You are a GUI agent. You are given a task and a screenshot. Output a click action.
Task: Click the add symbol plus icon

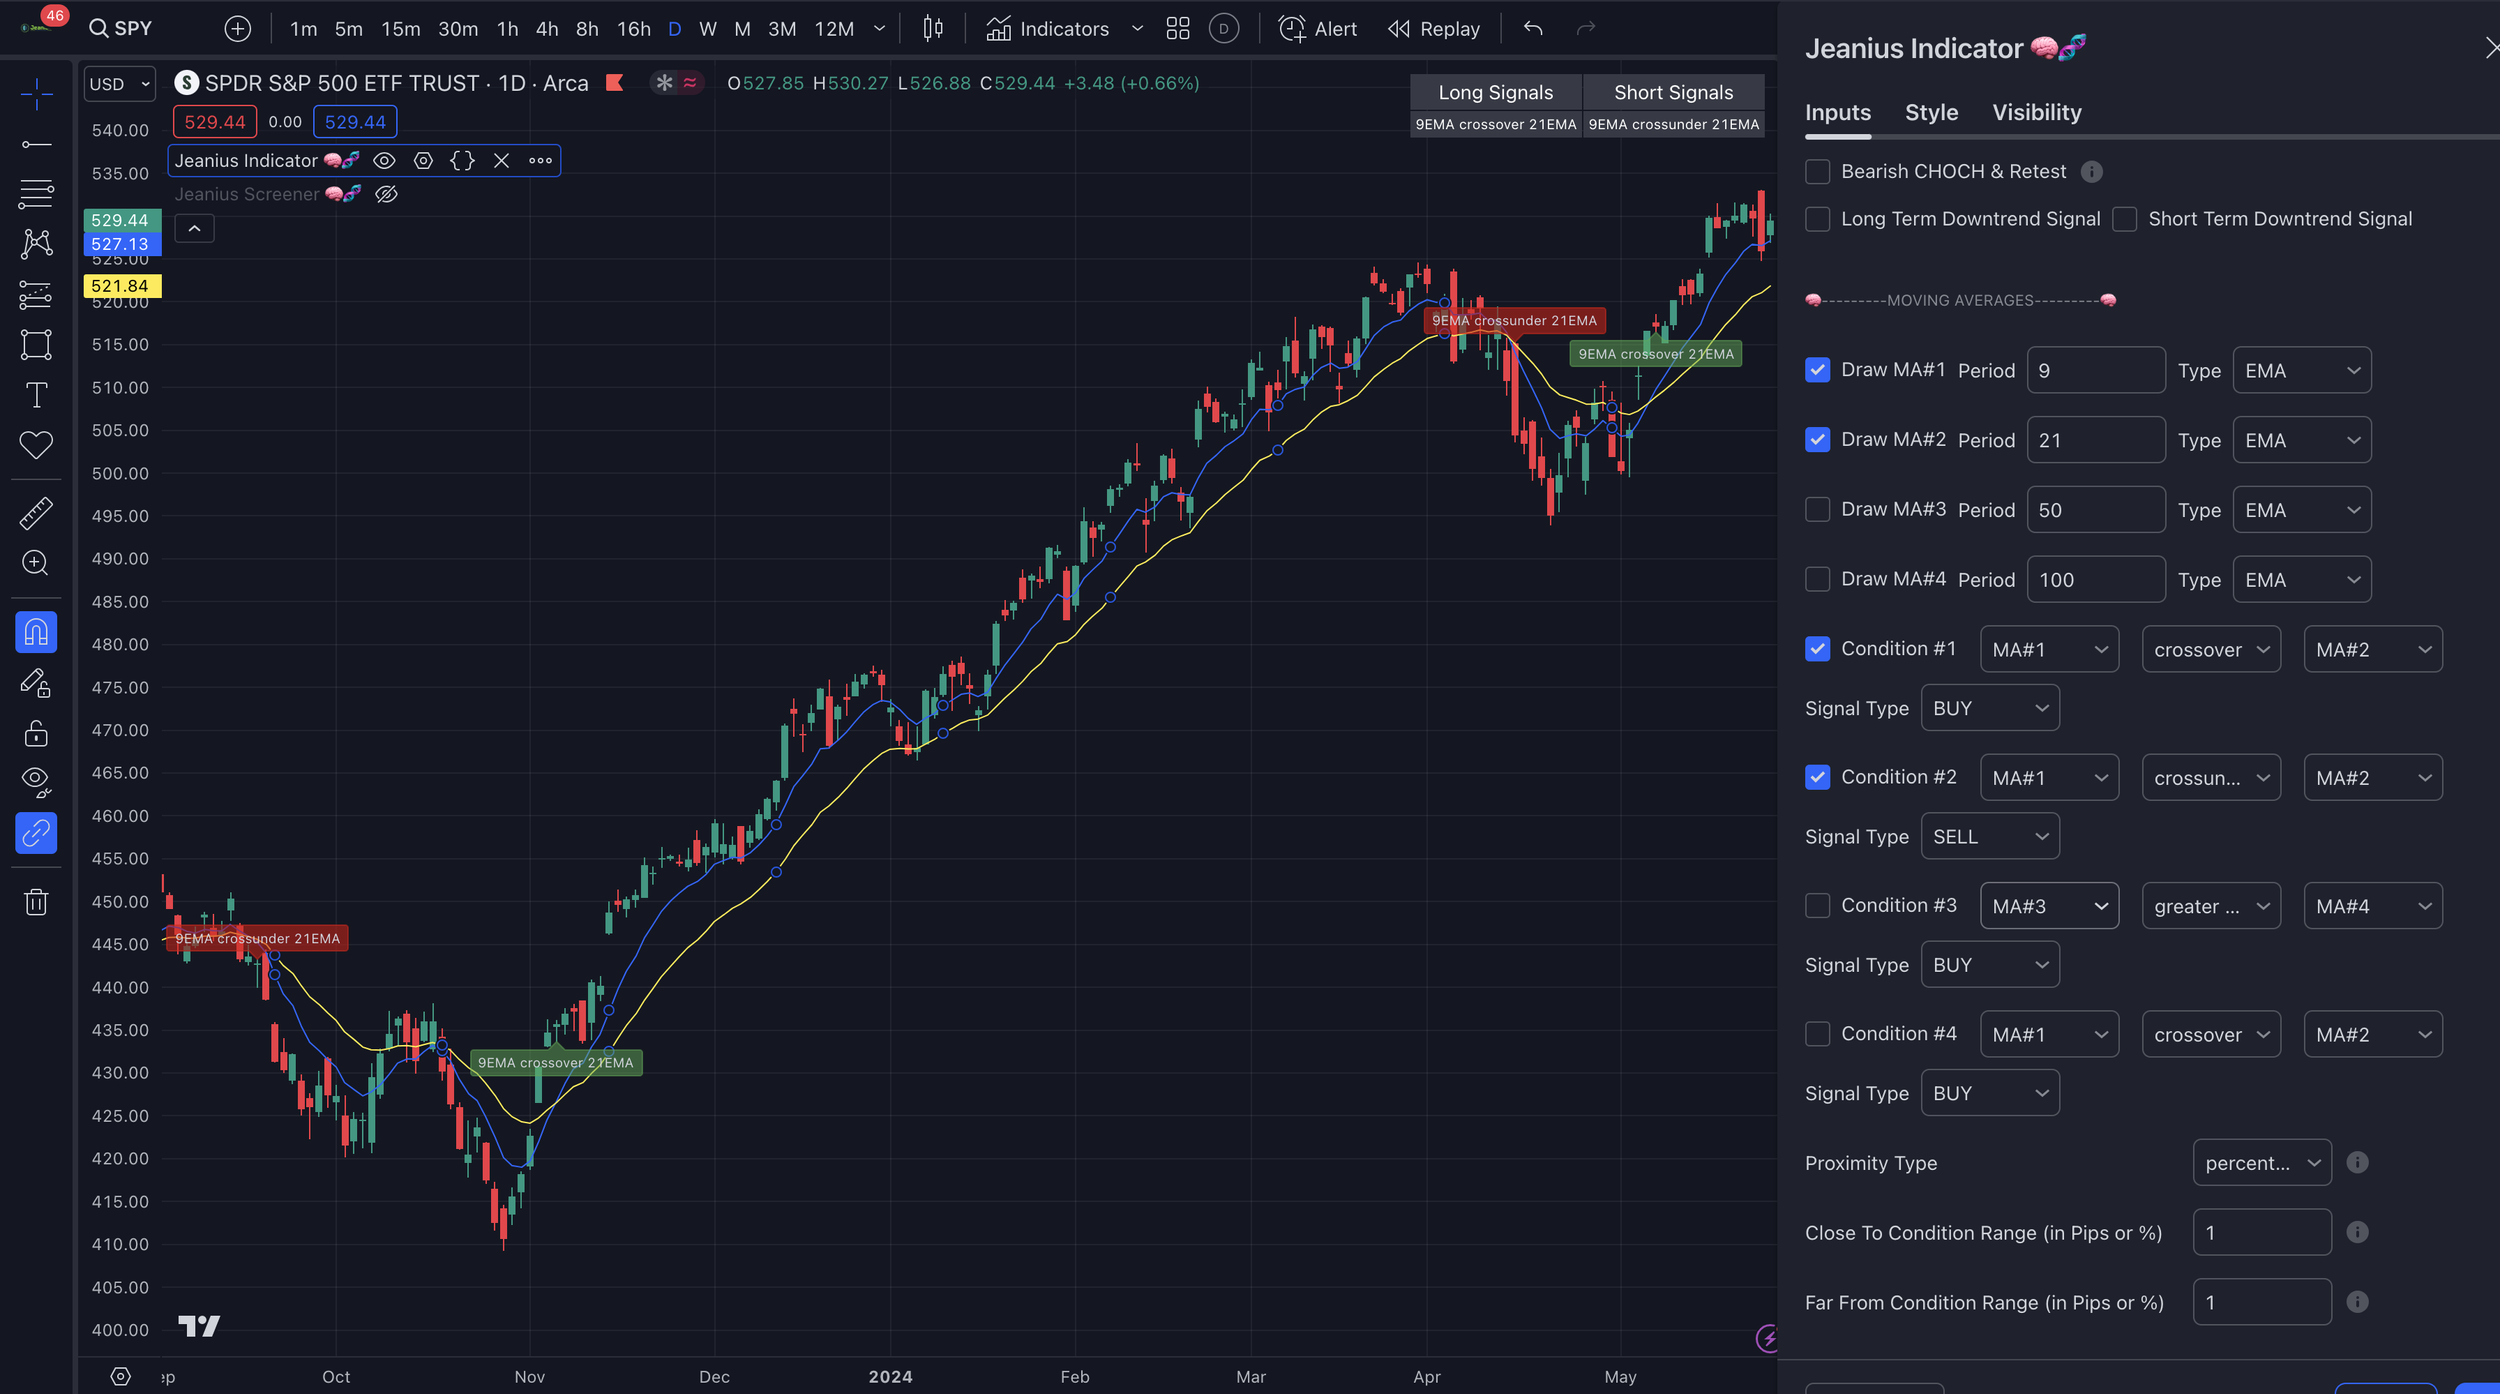click(237, 28)
